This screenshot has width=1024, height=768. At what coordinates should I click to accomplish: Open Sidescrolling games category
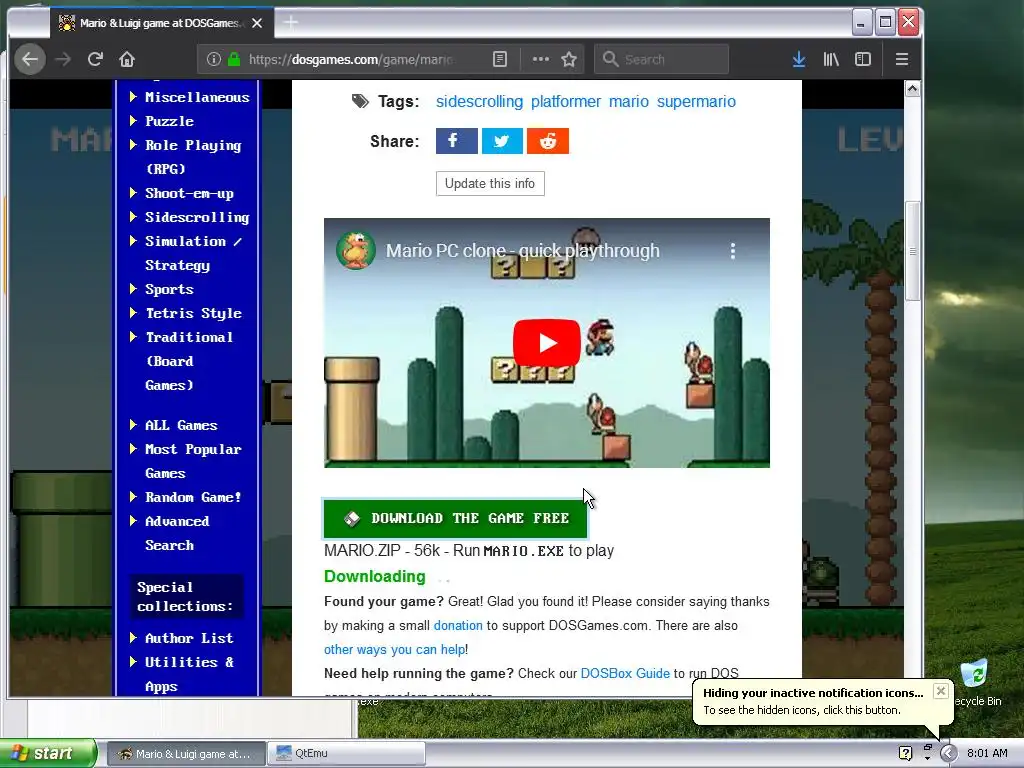tap(197, 217)
